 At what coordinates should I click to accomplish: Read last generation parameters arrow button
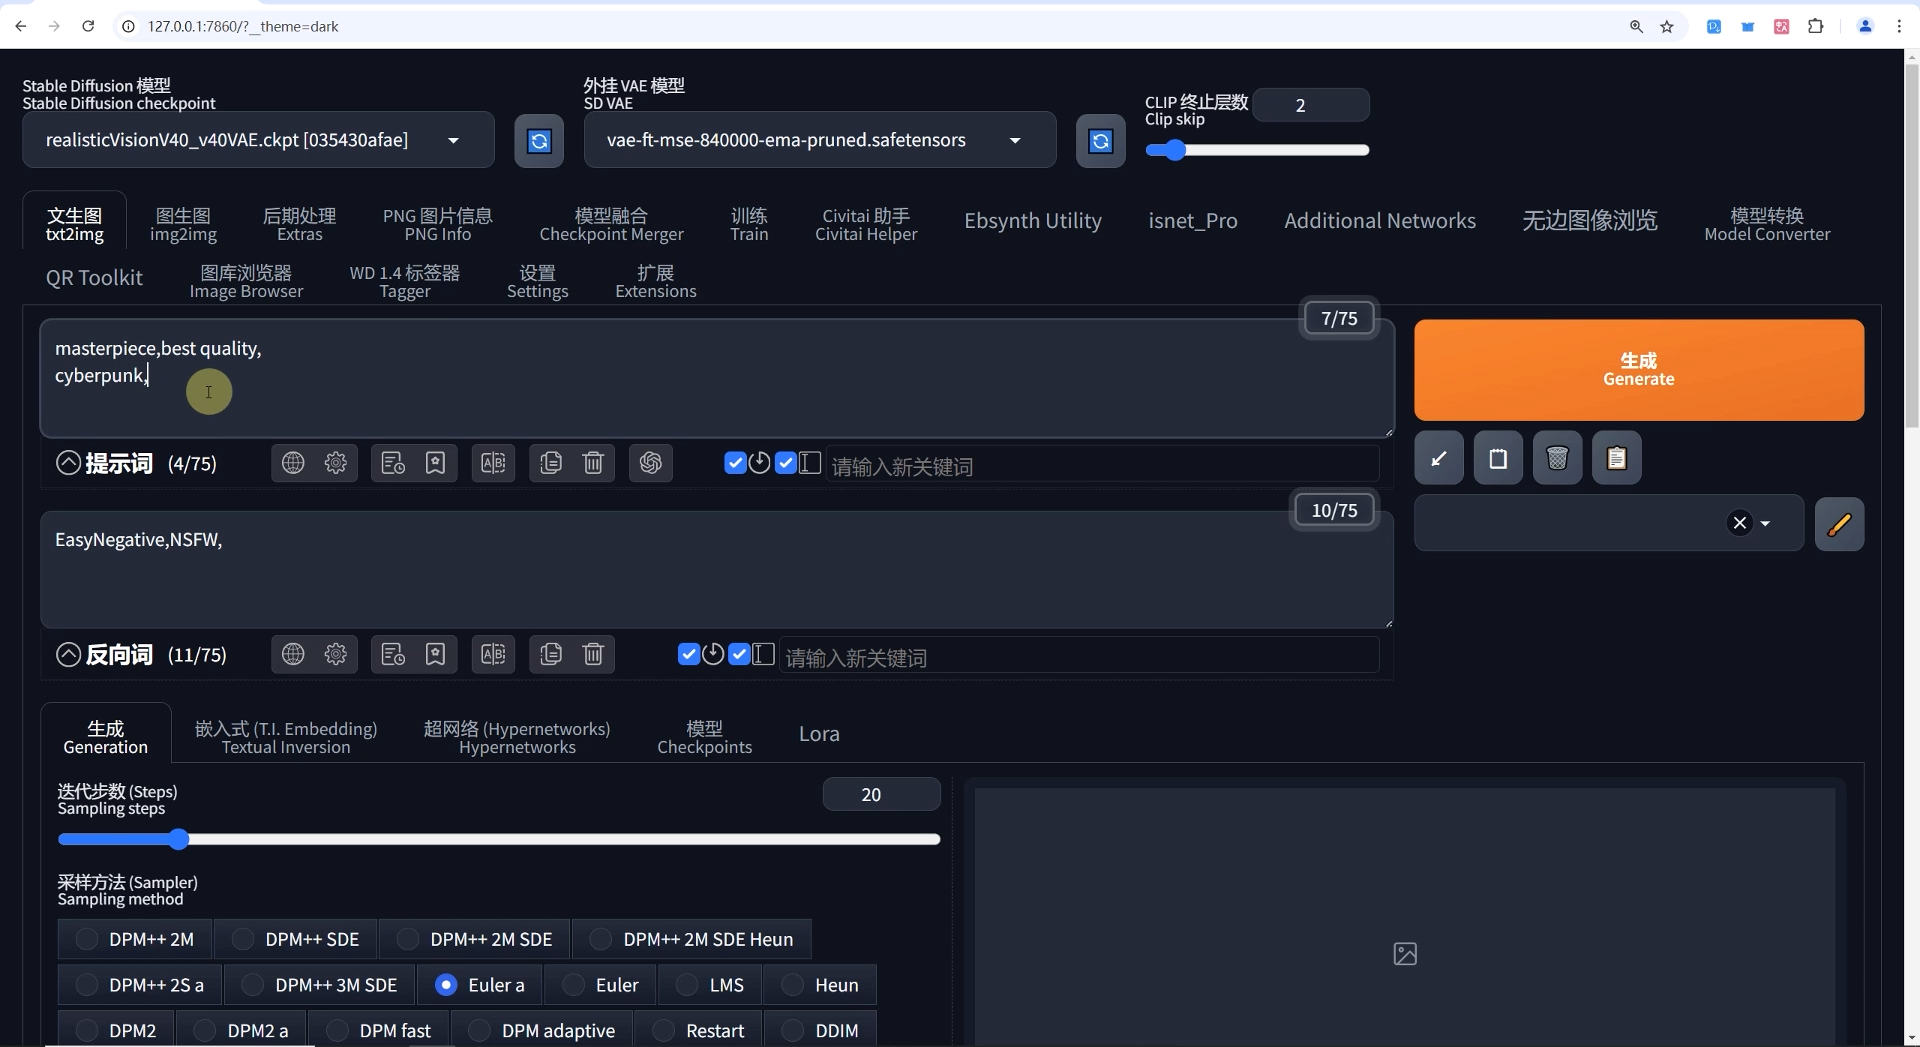(x=1439, y=458)
